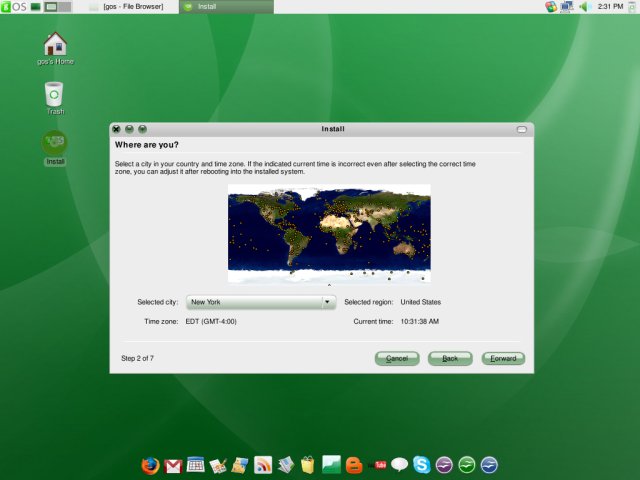Open the maps dock icon
Screen dimensions: 640x480
point(240,465)
